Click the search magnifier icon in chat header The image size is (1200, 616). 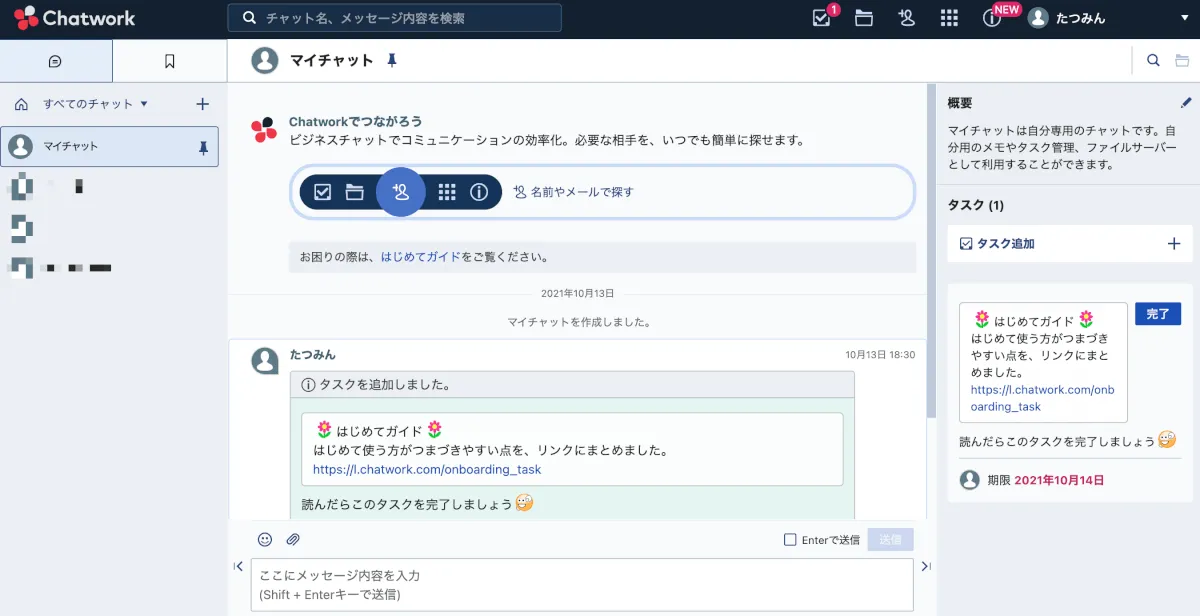pos(1153,61)
